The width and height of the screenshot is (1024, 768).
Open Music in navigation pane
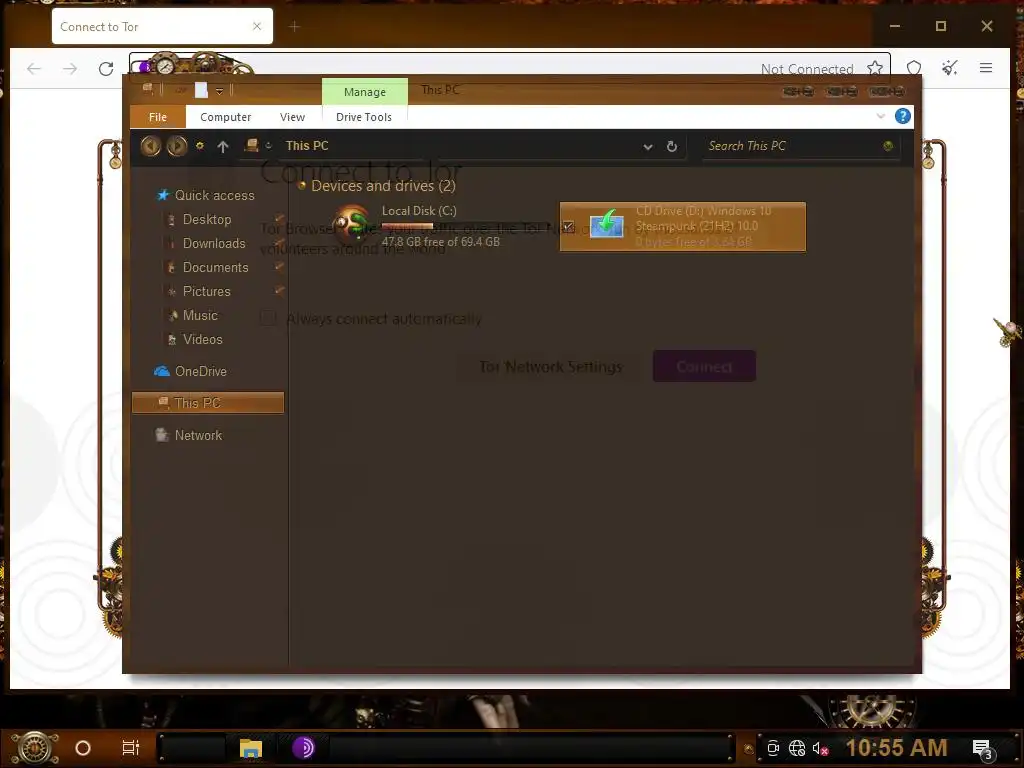[x=200, y=315]
